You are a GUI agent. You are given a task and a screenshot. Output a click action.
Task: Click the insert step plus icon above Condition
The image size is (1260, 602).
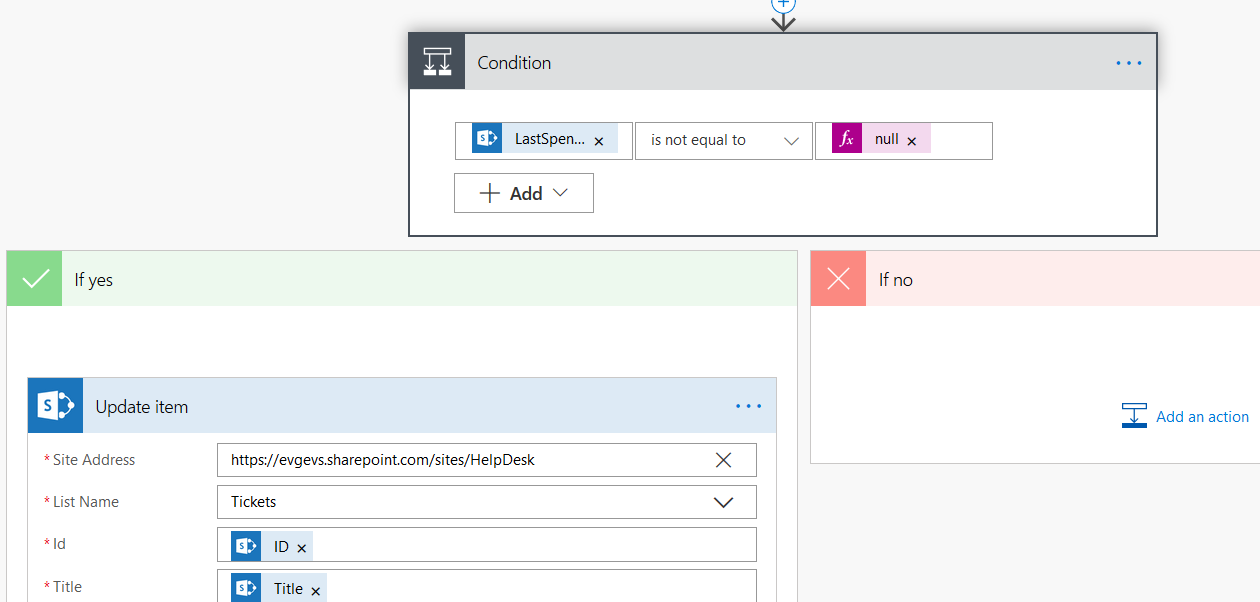pos(783,4)
